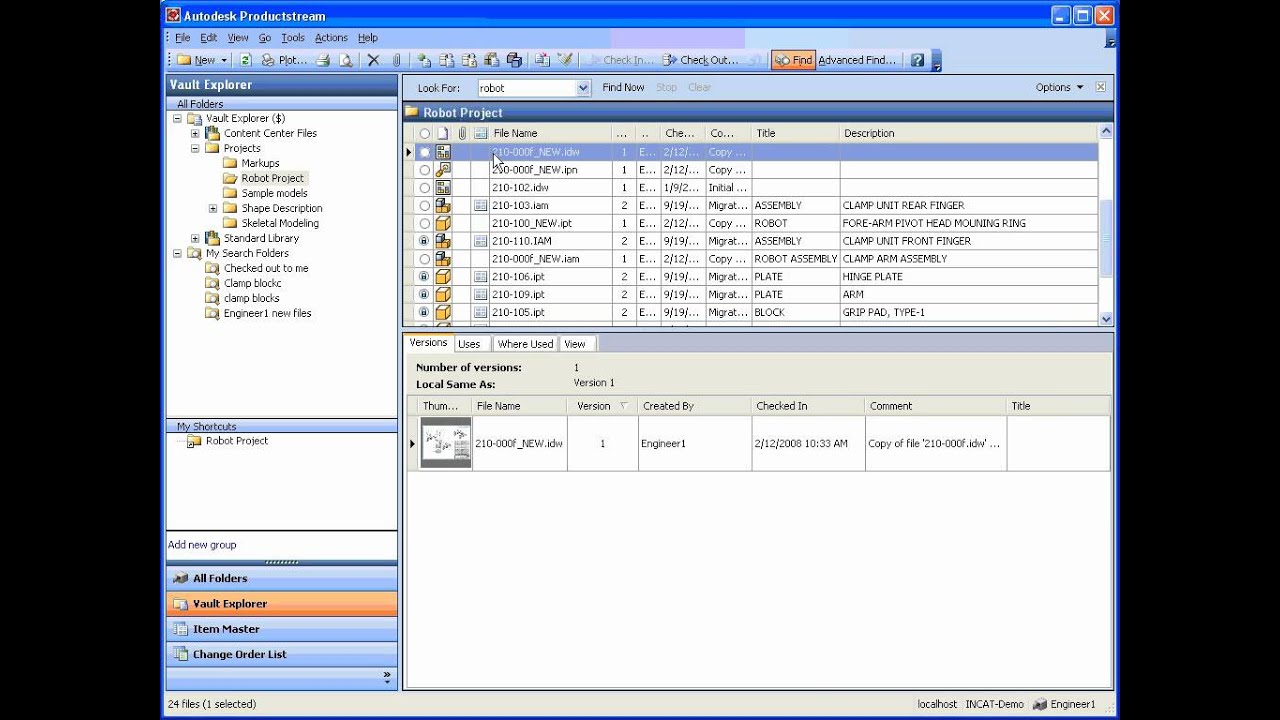This screenshot has height=720, width=1280.
Task: Click the file list scroll down arrow
Action: (x=1106, y=319)
